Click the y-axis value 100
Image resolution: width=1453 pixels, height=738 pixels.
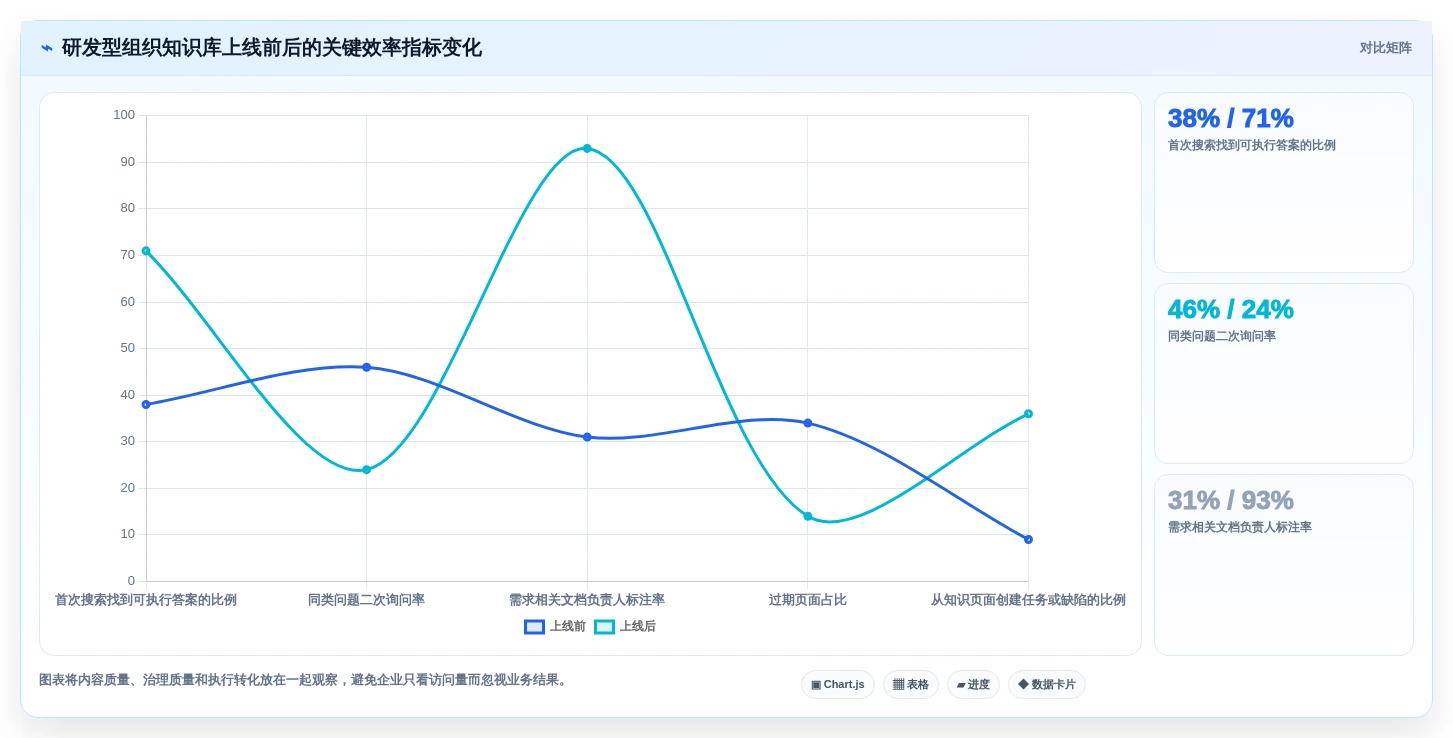coord(124,115)
